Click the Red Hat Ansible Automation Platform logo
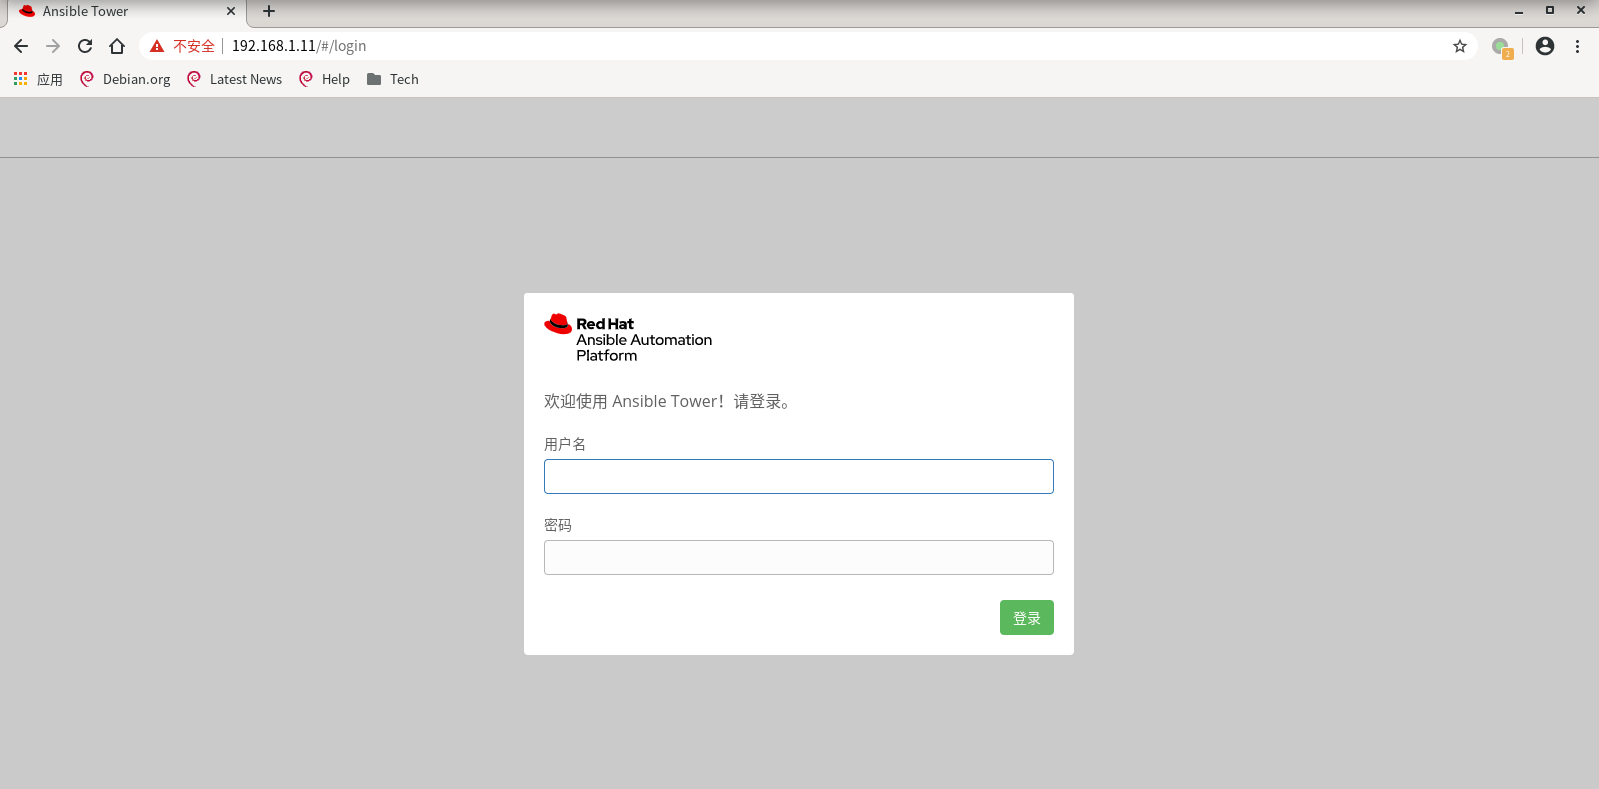Viewport: 1599px width, 789px height. 628,339
